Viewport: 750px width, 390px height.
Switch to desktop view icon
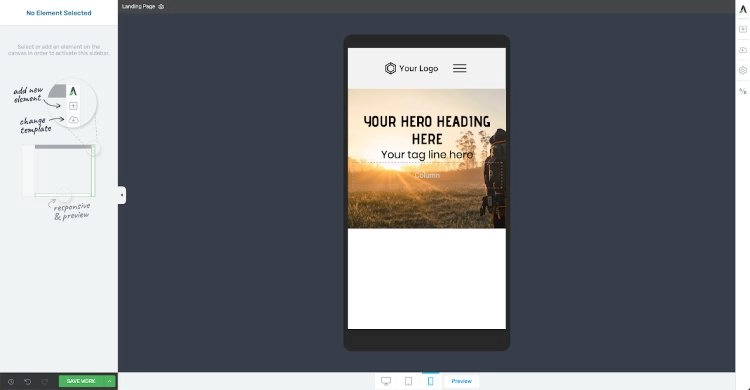pyautogui.click(x=386, y=381)
